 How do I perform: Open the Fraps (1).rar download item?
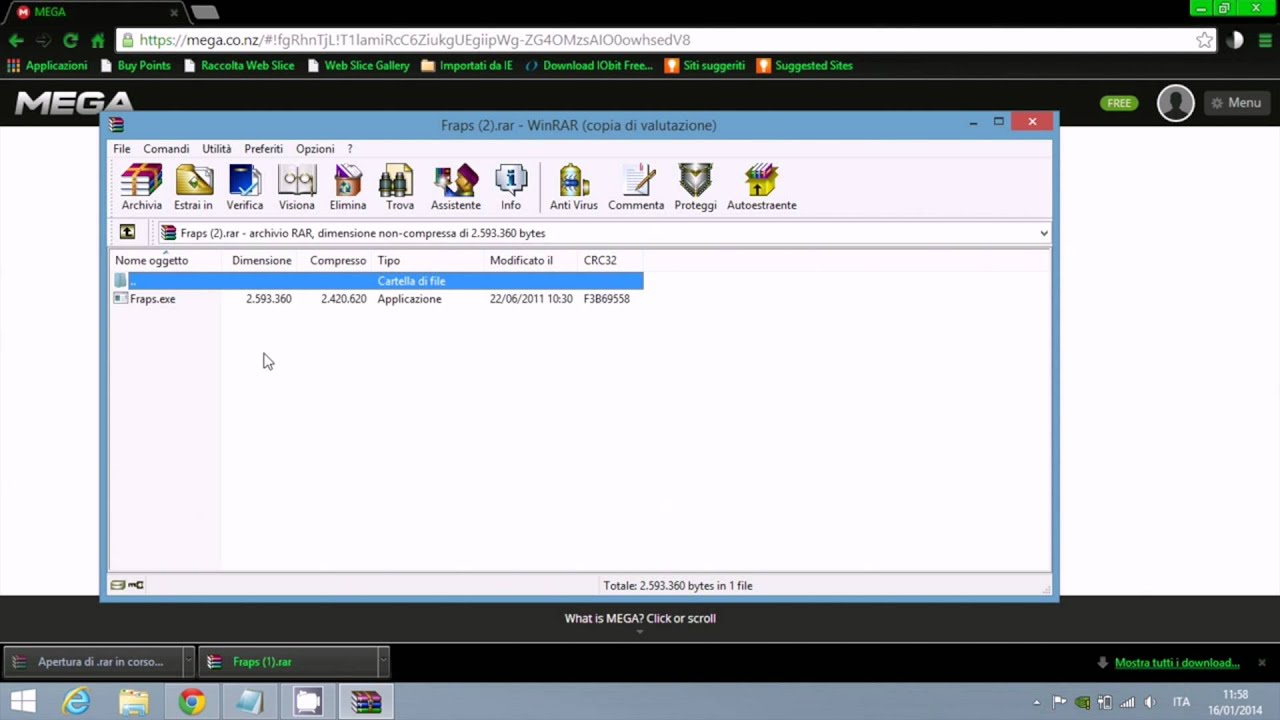(x=288, y=661)
